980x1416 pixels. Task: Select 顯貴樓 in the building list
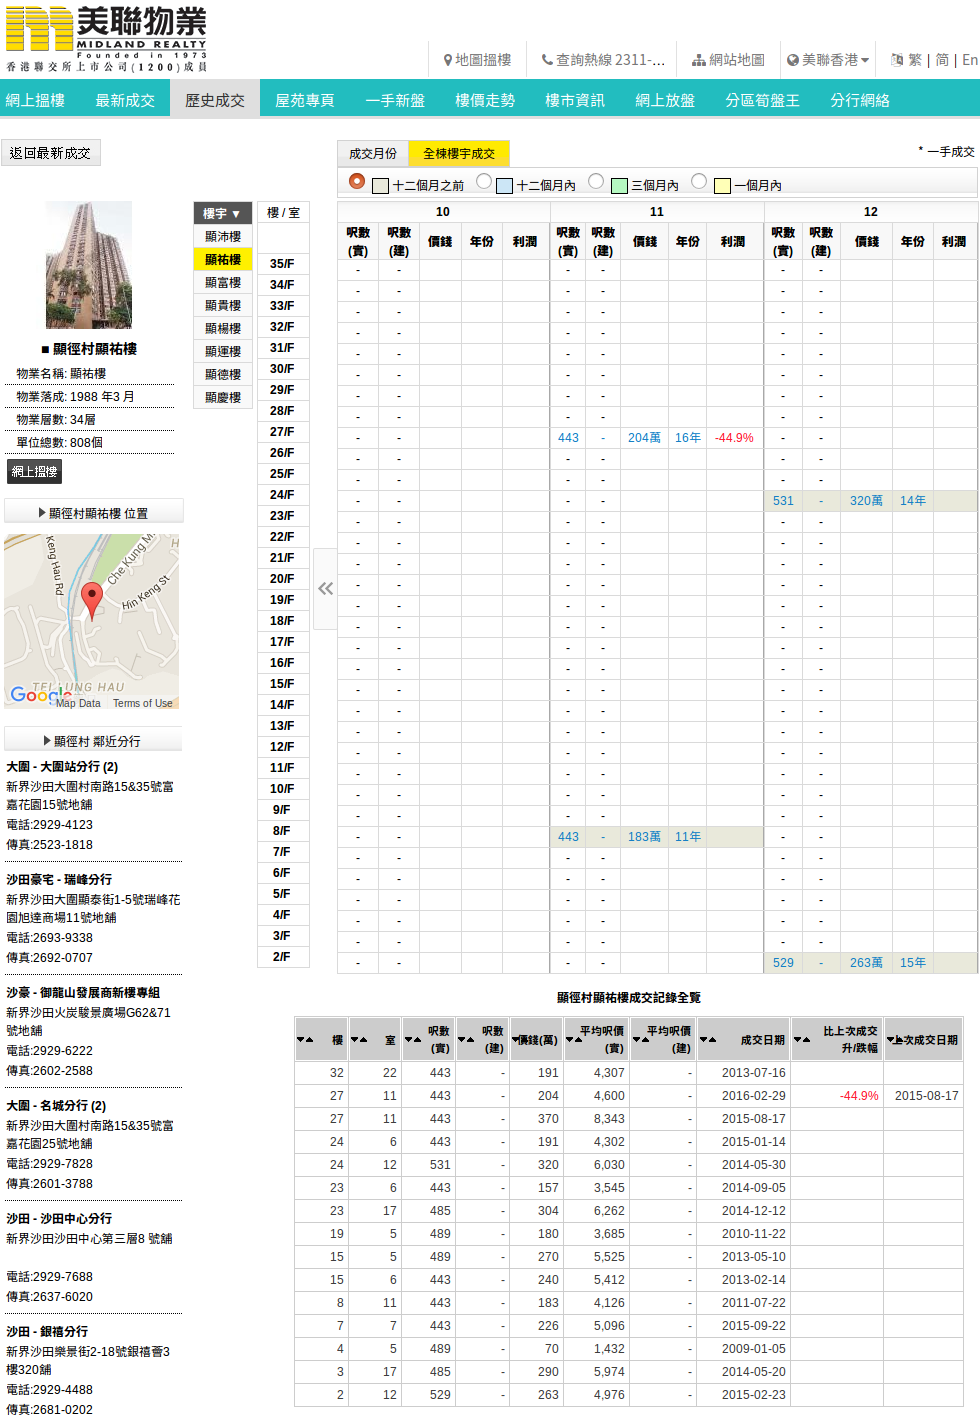click(x=222, y=305)
